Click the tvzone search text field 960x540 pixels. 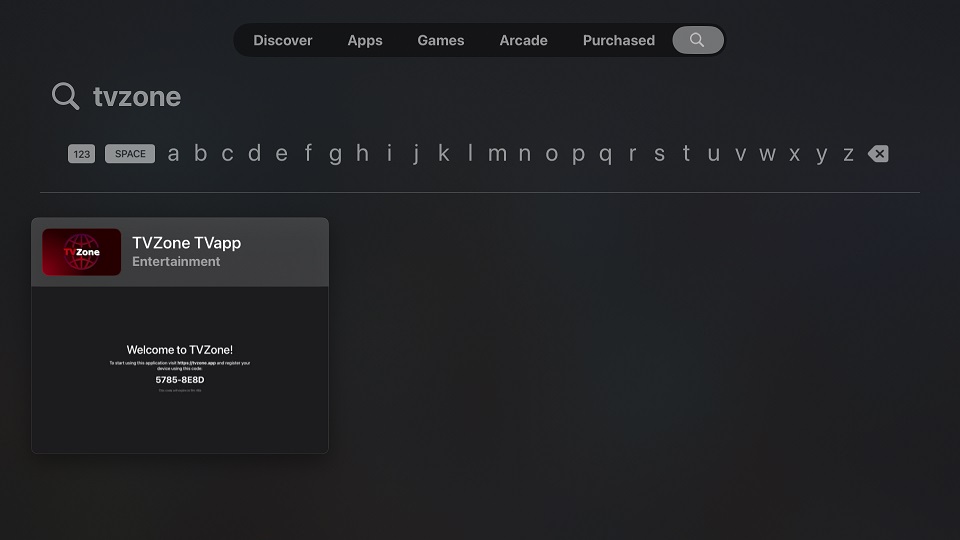click(137, 97)
